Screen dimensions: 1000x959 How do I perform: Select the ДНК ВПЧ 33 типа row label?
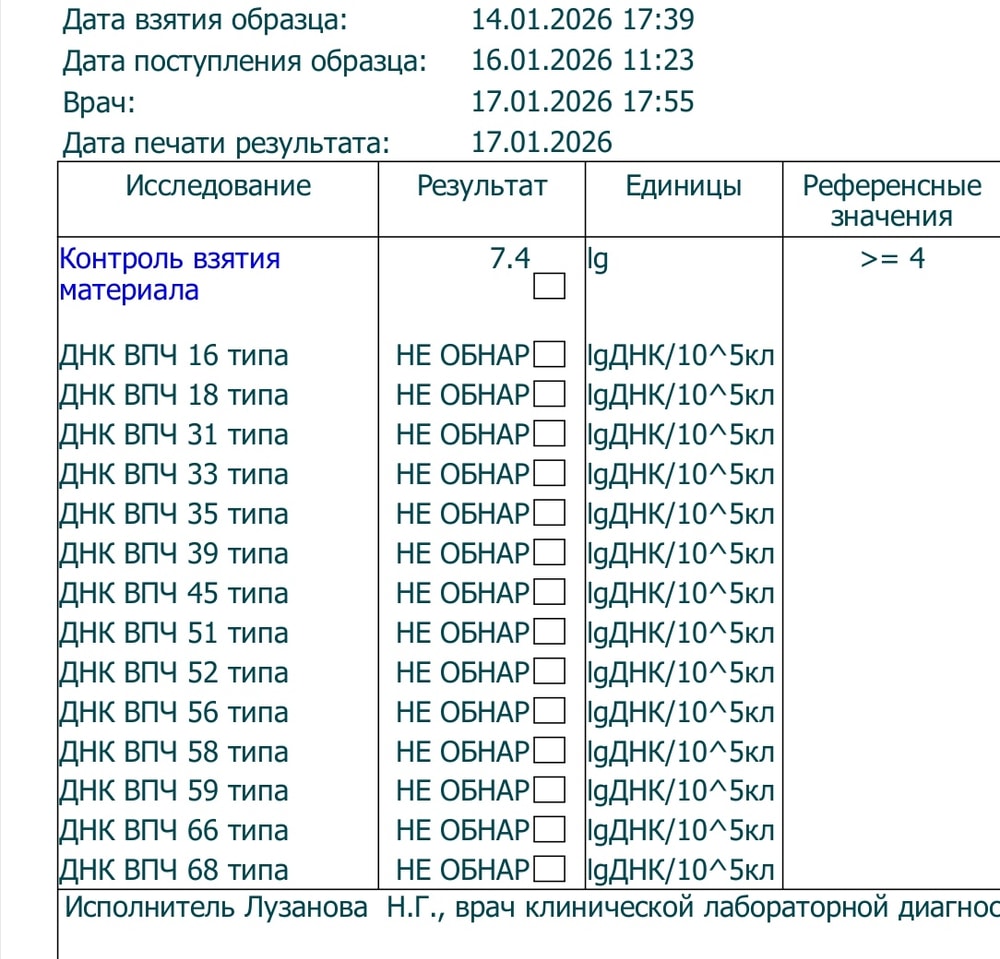point(173,474)
